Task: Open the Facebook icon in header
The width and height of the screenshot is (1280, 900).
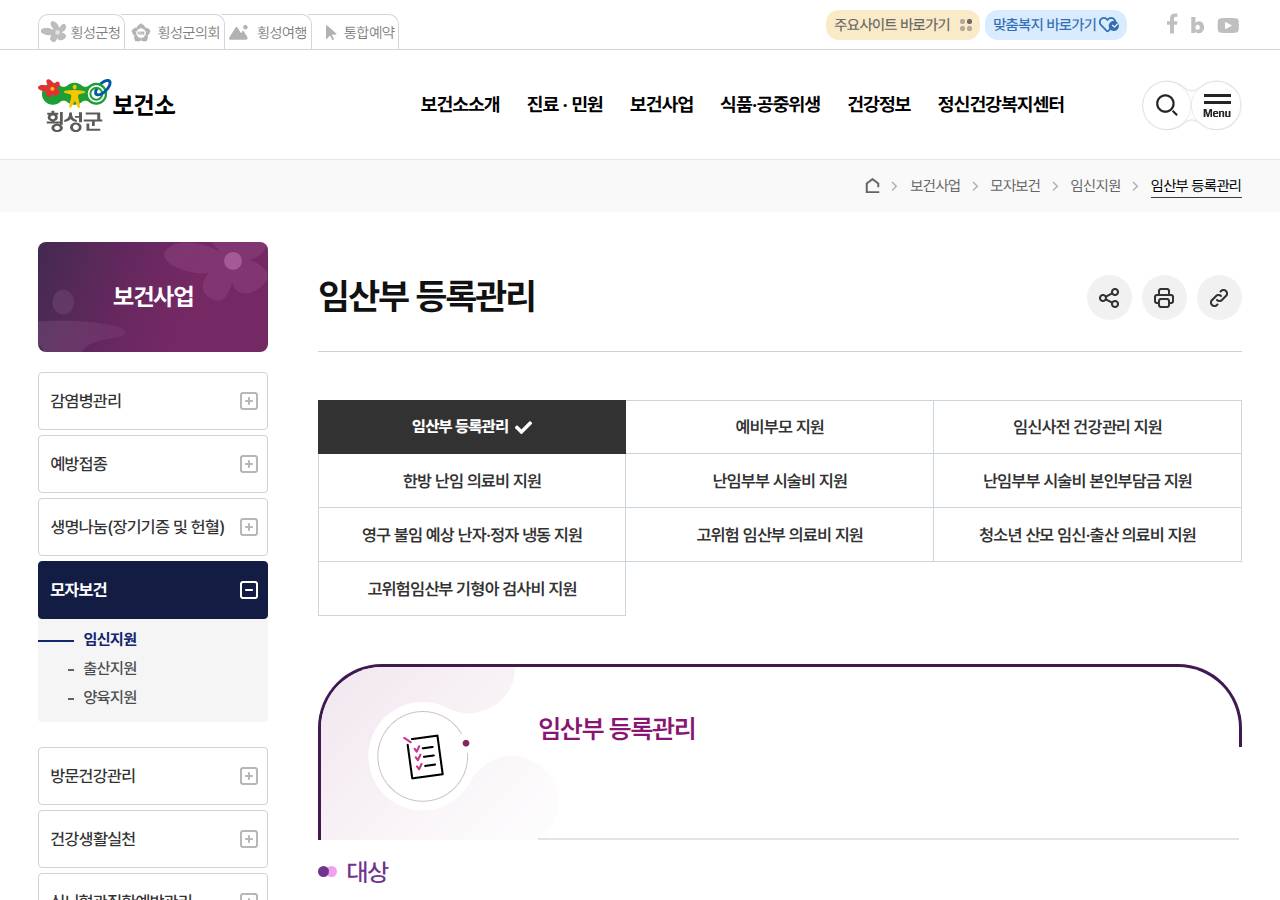Action: pyautogui.click(x=1172, y=25)
